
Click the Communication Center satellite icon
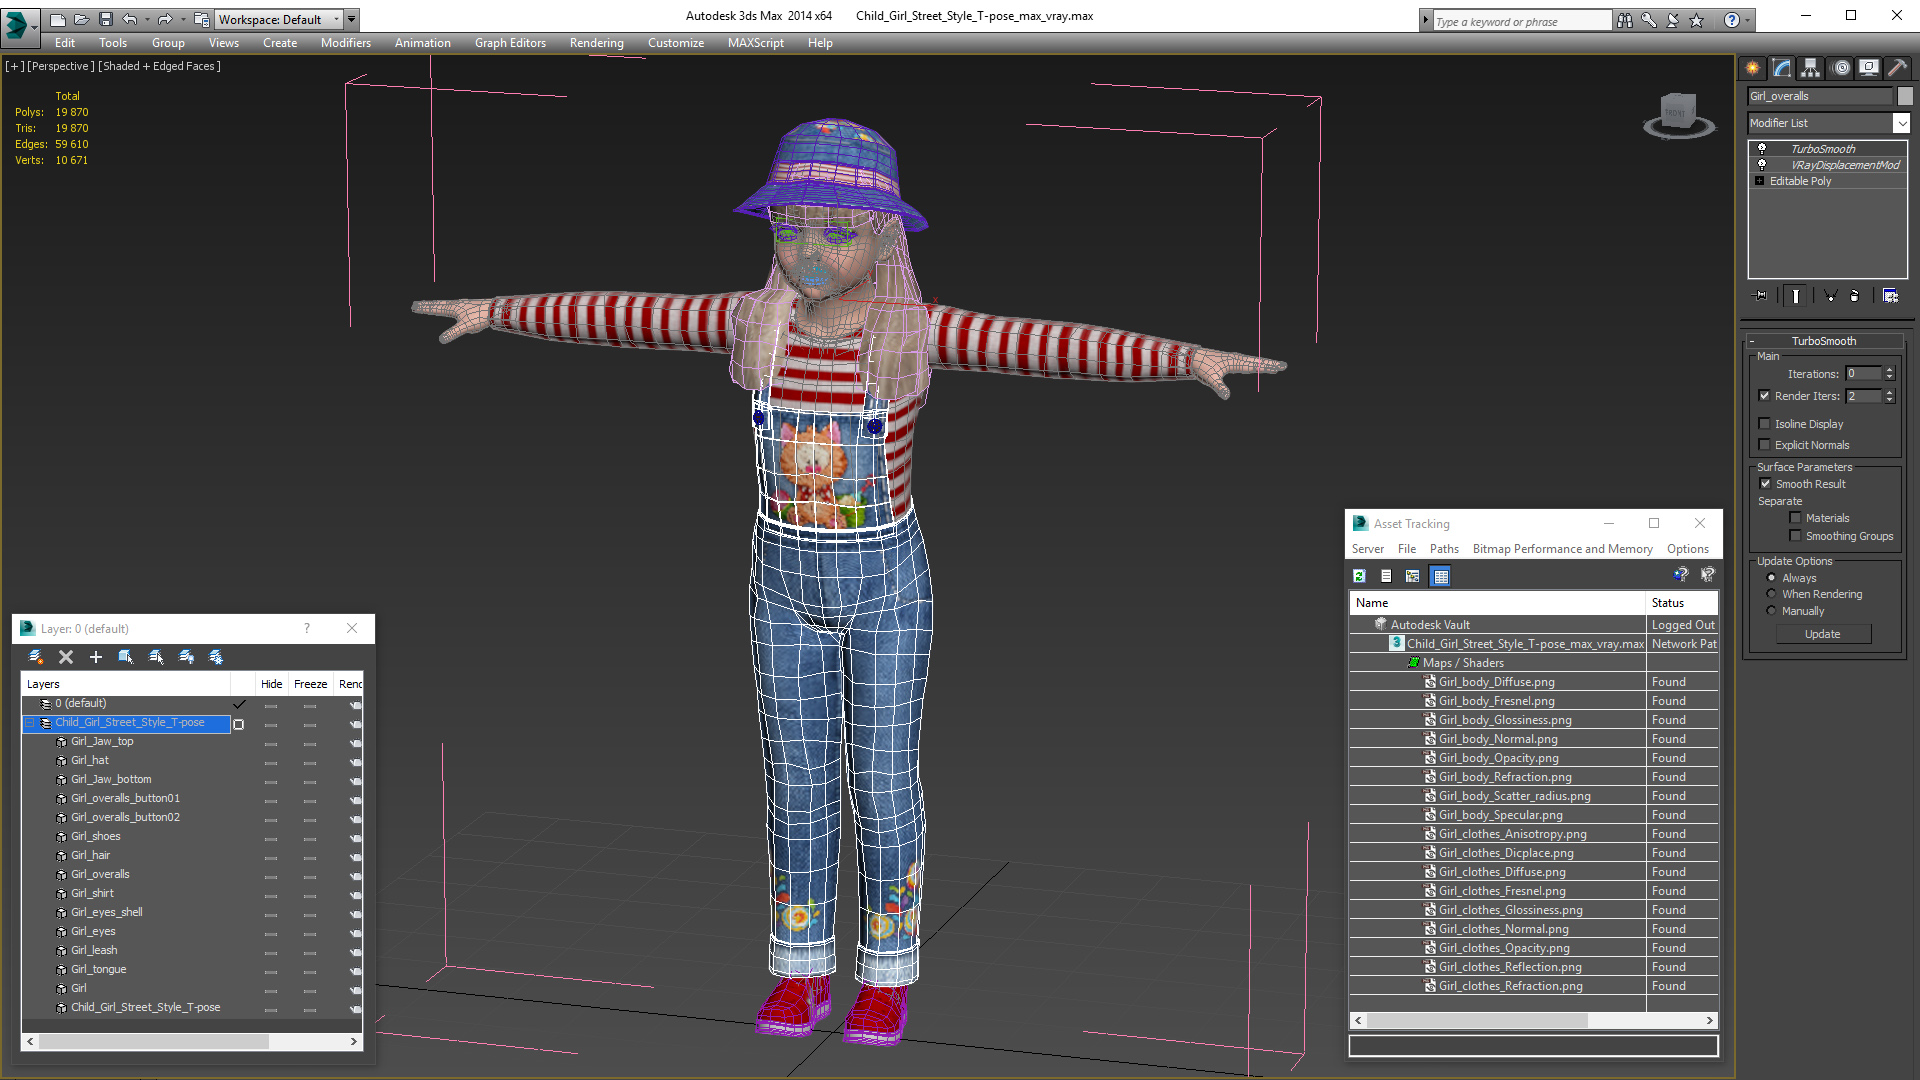coord(1673,20)
